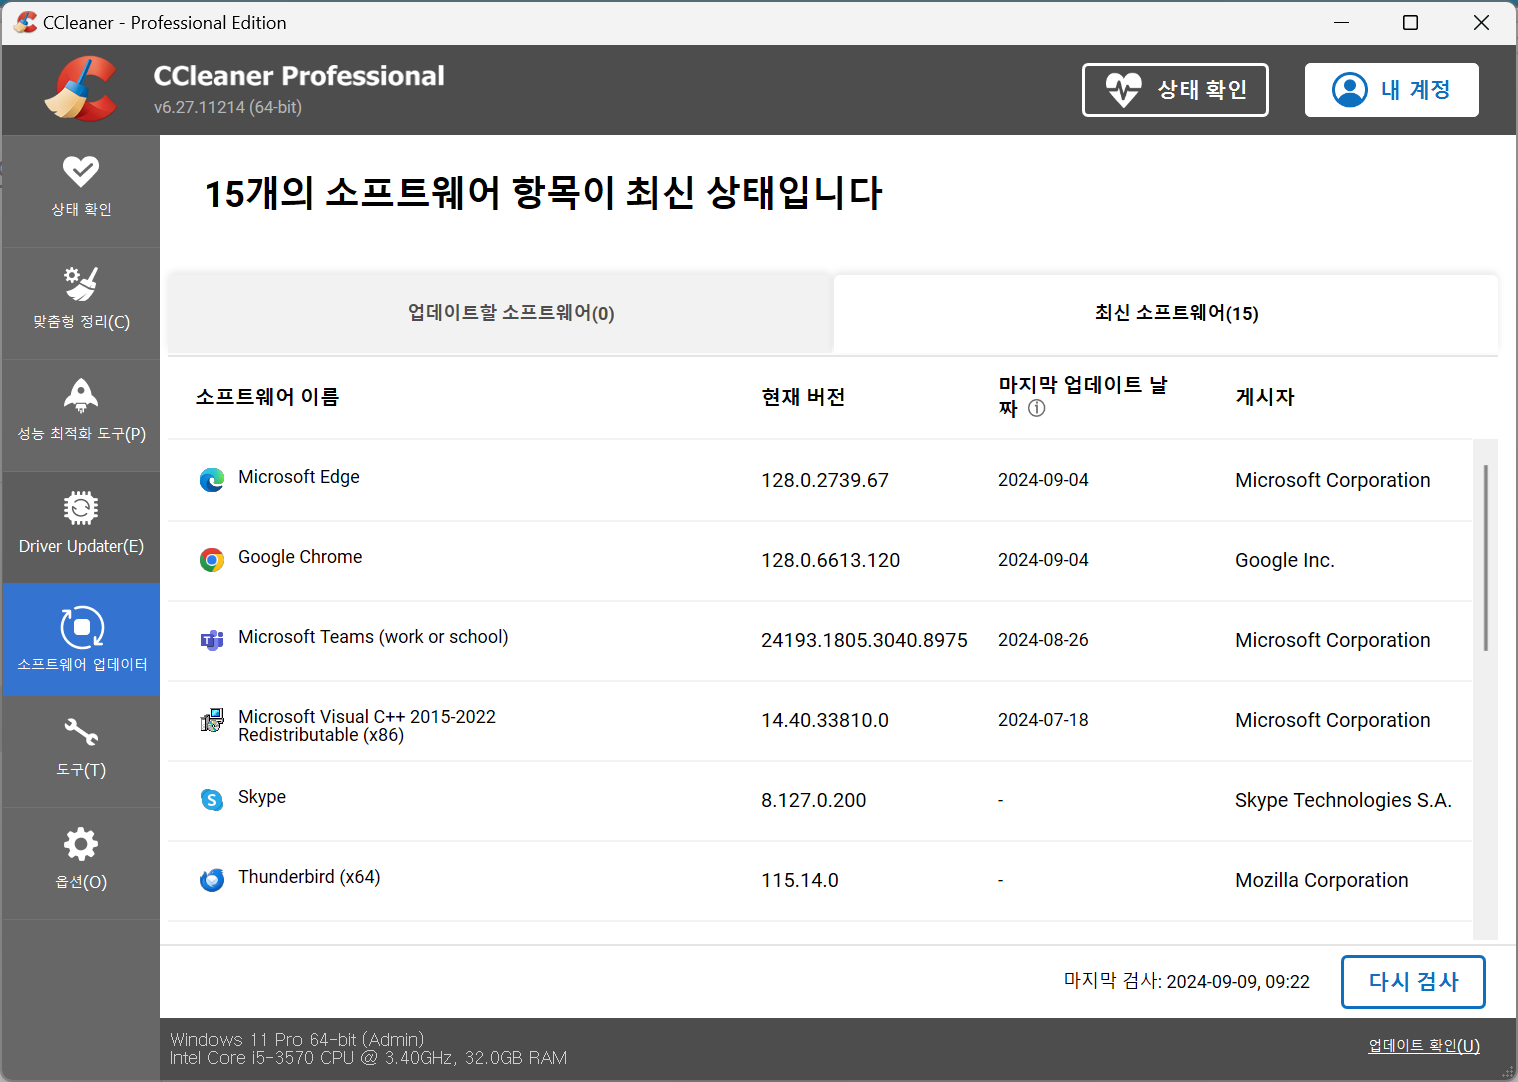Click 마지막 검사 timestamp text

(x=1187, y=981)
